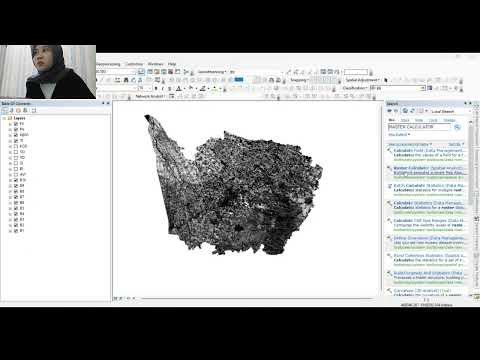
Task: Toggle B1 layer checkbox
Action: coord(16,230)
